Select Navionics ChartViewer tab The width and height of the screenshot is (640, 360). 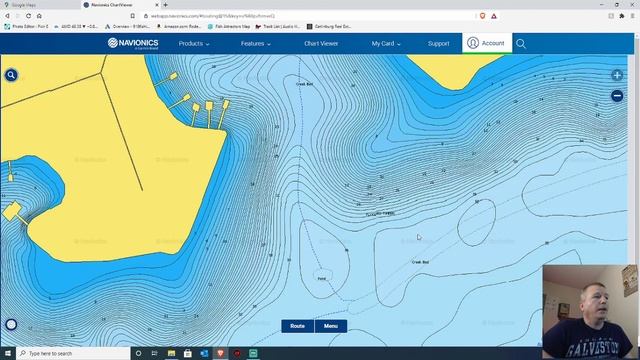click(x=121, y=5)
